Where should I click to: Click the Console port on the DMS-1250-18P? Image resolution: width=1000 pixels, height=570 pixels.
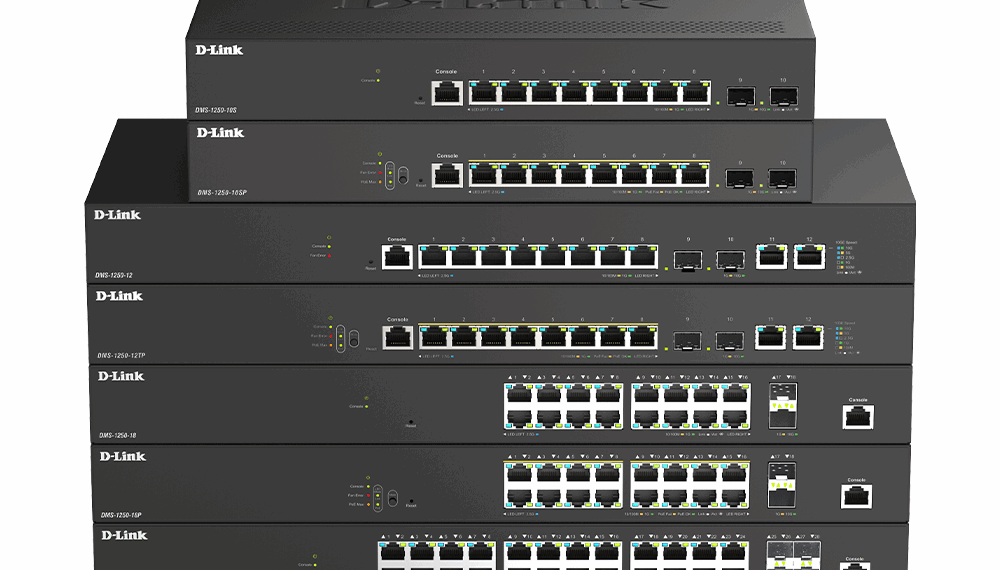point(857,497)
